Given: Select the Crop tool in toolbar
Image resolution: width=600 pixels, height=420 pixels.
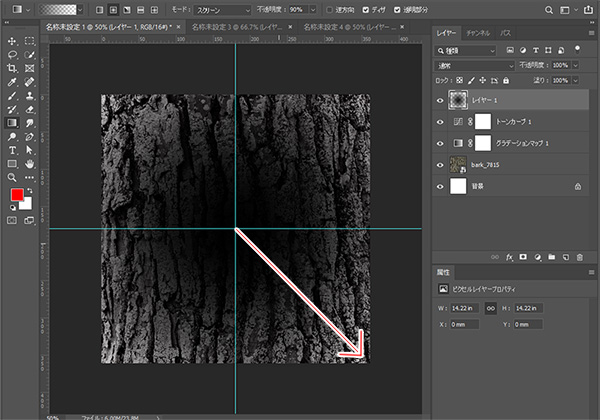Looking at the screenshot, I should point(11,68).
